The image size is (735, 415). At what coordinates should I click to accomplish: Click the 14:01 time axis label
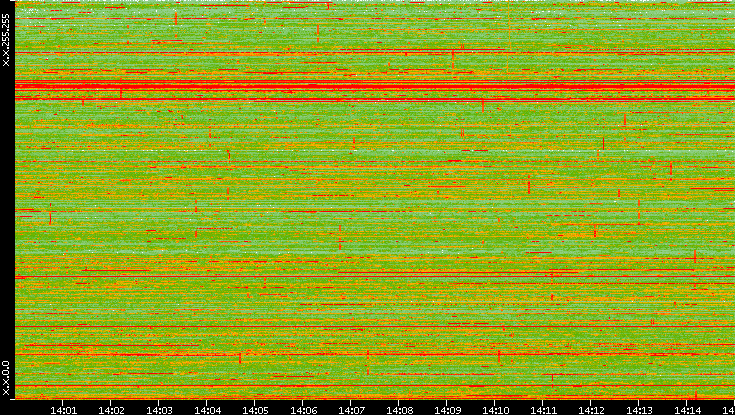click(x=63, y=410)
